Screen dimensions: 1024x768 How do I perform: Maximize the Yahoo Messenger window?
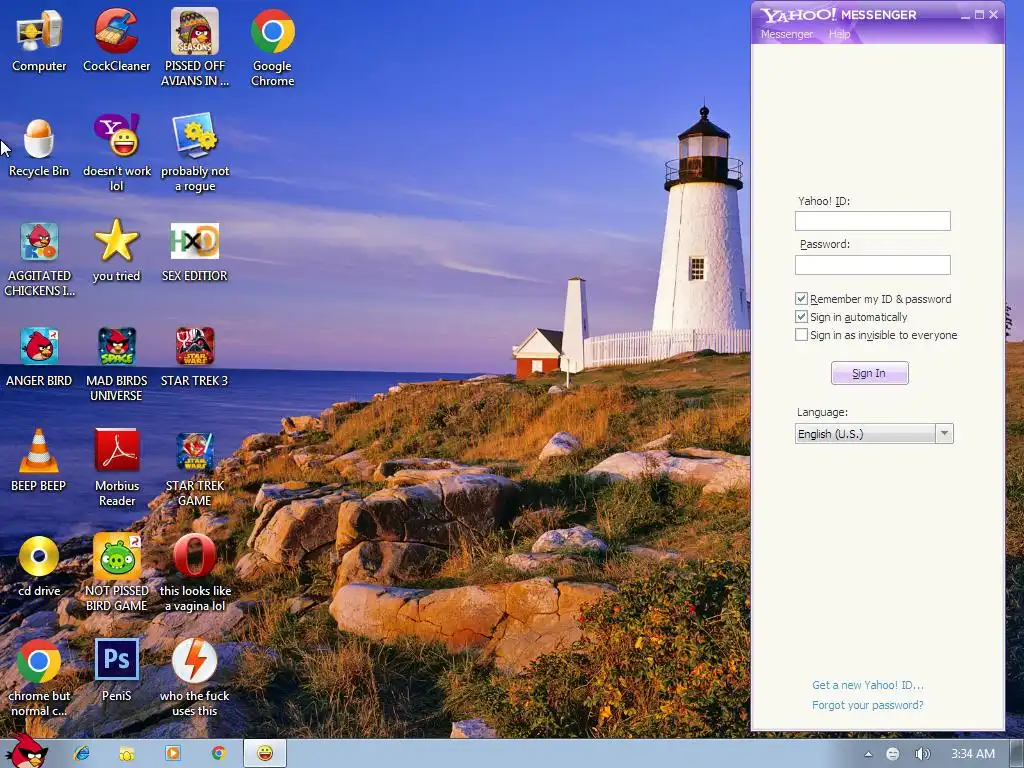tap(979, 14)
